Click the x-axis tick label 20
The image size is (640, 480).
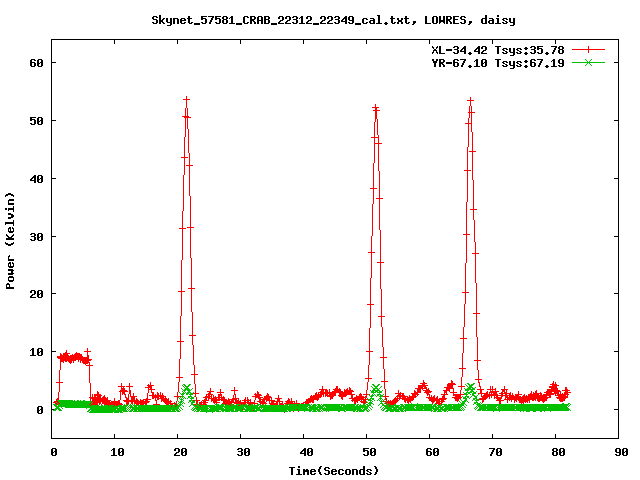[x=180, y=452]
